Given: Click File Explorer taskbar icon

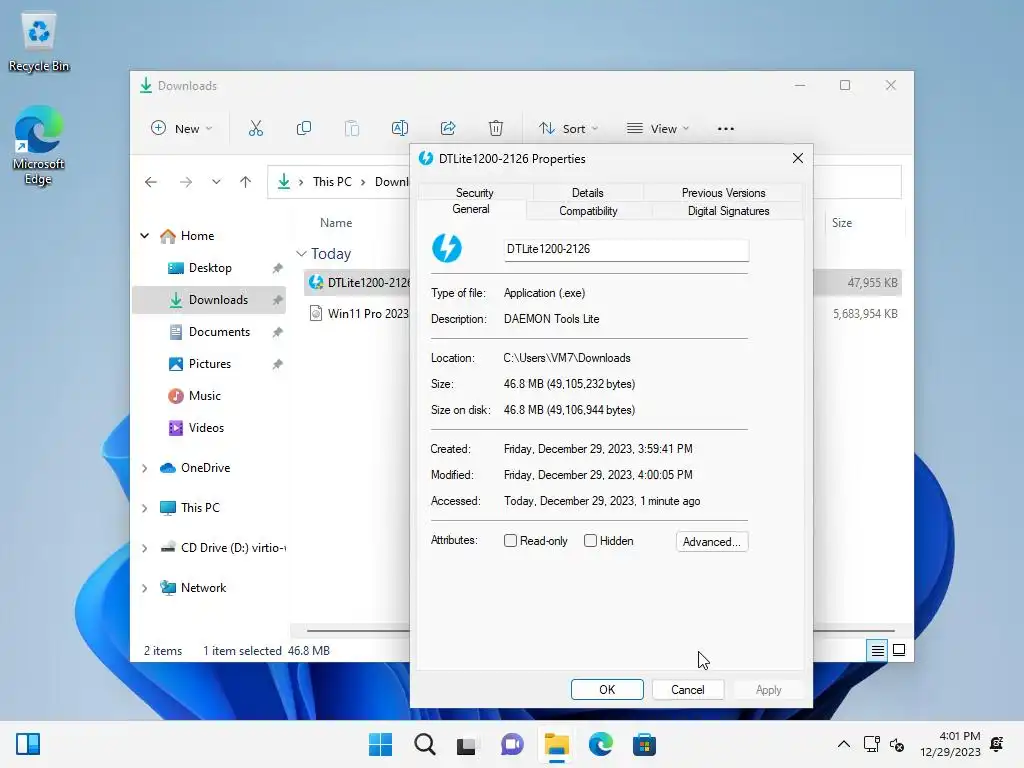Looking at the screenshot, I should tap(556, 744).
